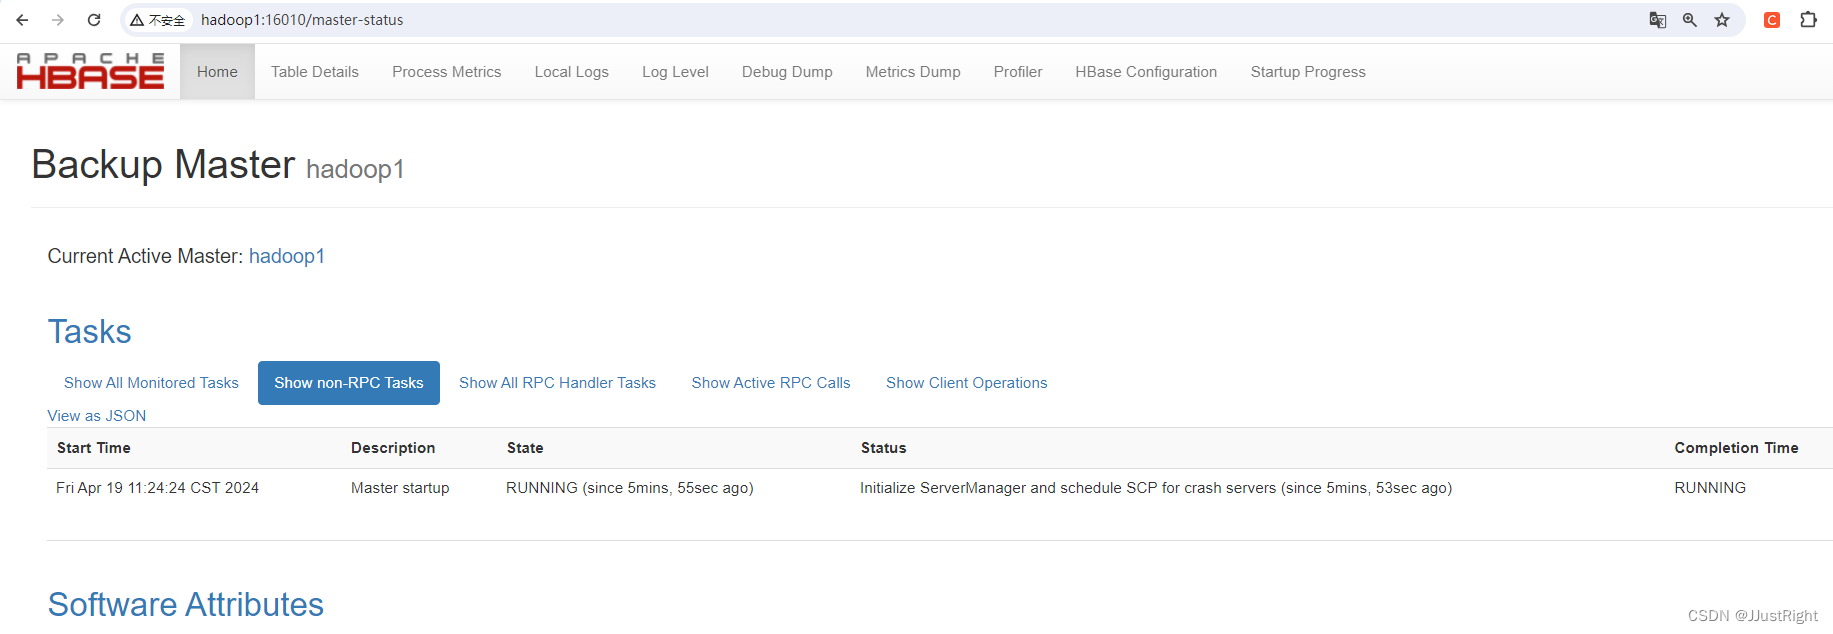Click the RUNNING completion time cell
Image resolution: width=1833 pixels, height=634 pixels.
click(x=1710, y=488)
